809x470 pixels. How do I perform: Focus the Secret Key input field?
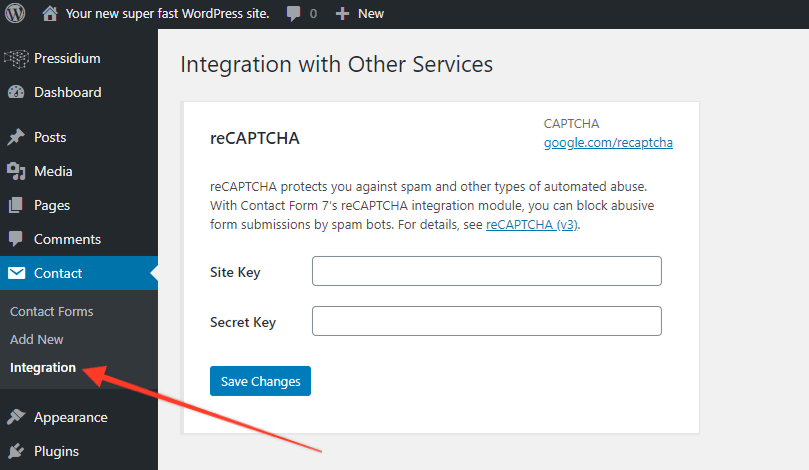coord(487,321)
